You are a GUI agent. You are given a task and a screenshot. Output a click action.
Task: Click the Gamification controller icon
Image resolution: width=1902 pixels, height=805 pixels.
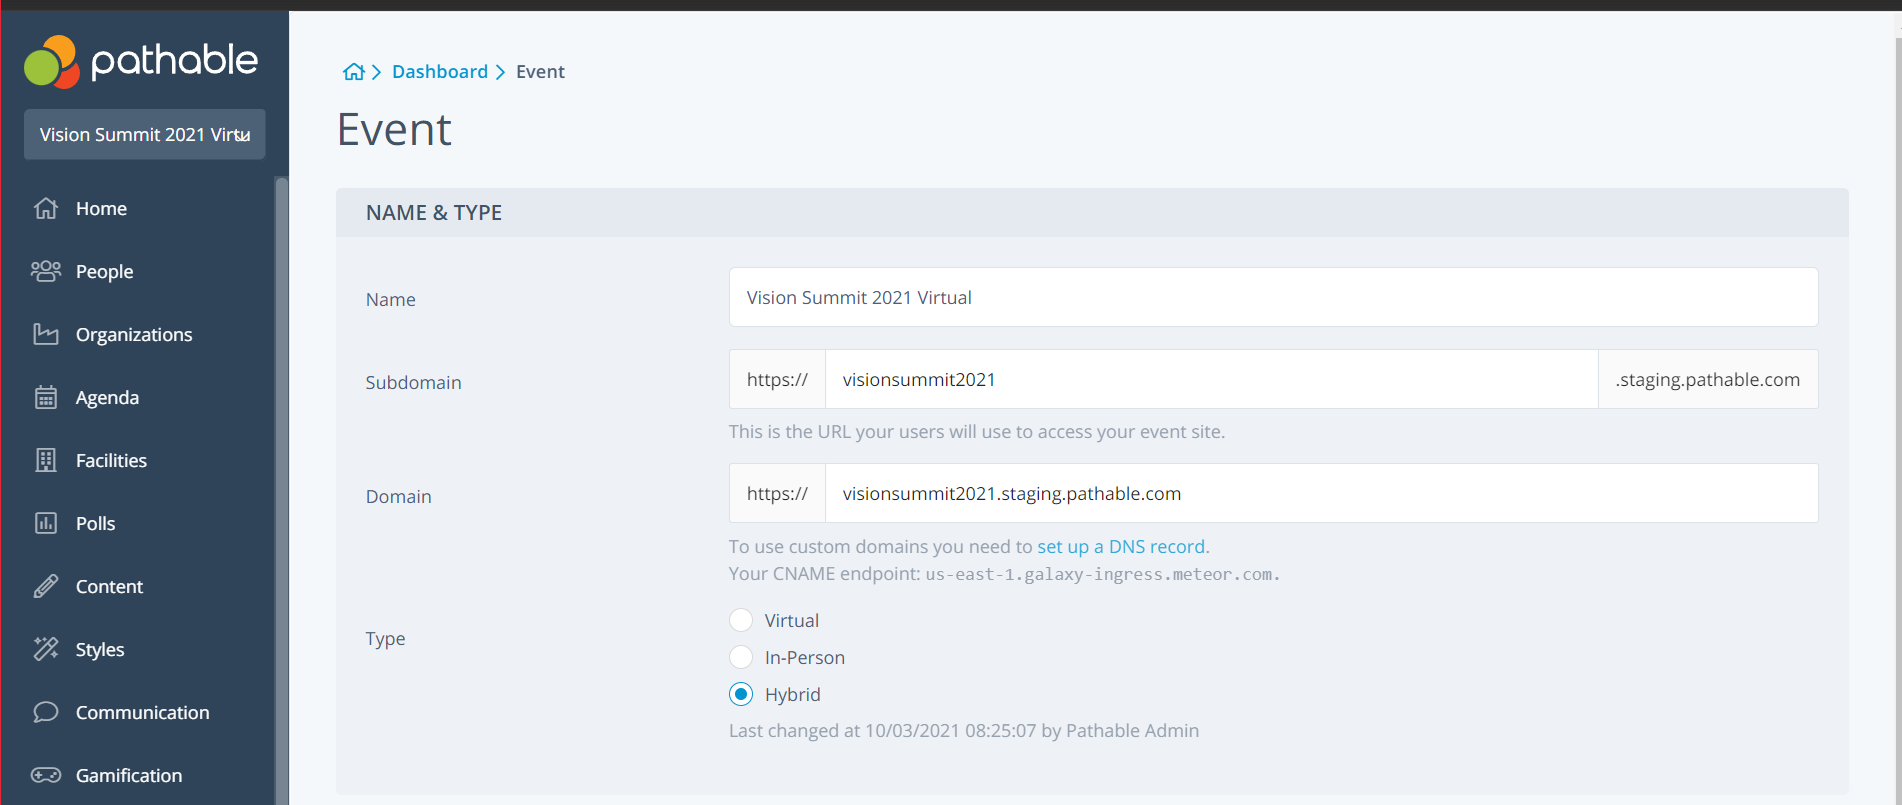pos(46,775)
